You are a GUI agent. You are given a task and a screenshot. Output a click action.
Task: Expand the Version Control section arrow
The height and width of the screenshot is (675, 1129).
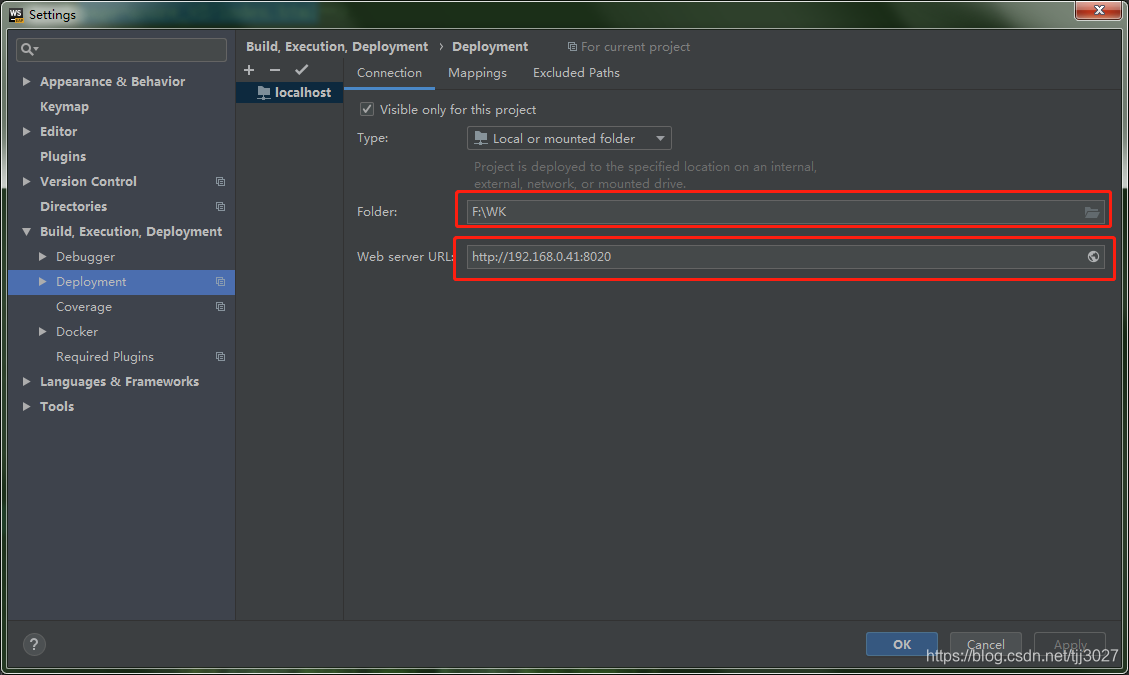point(27,182)
